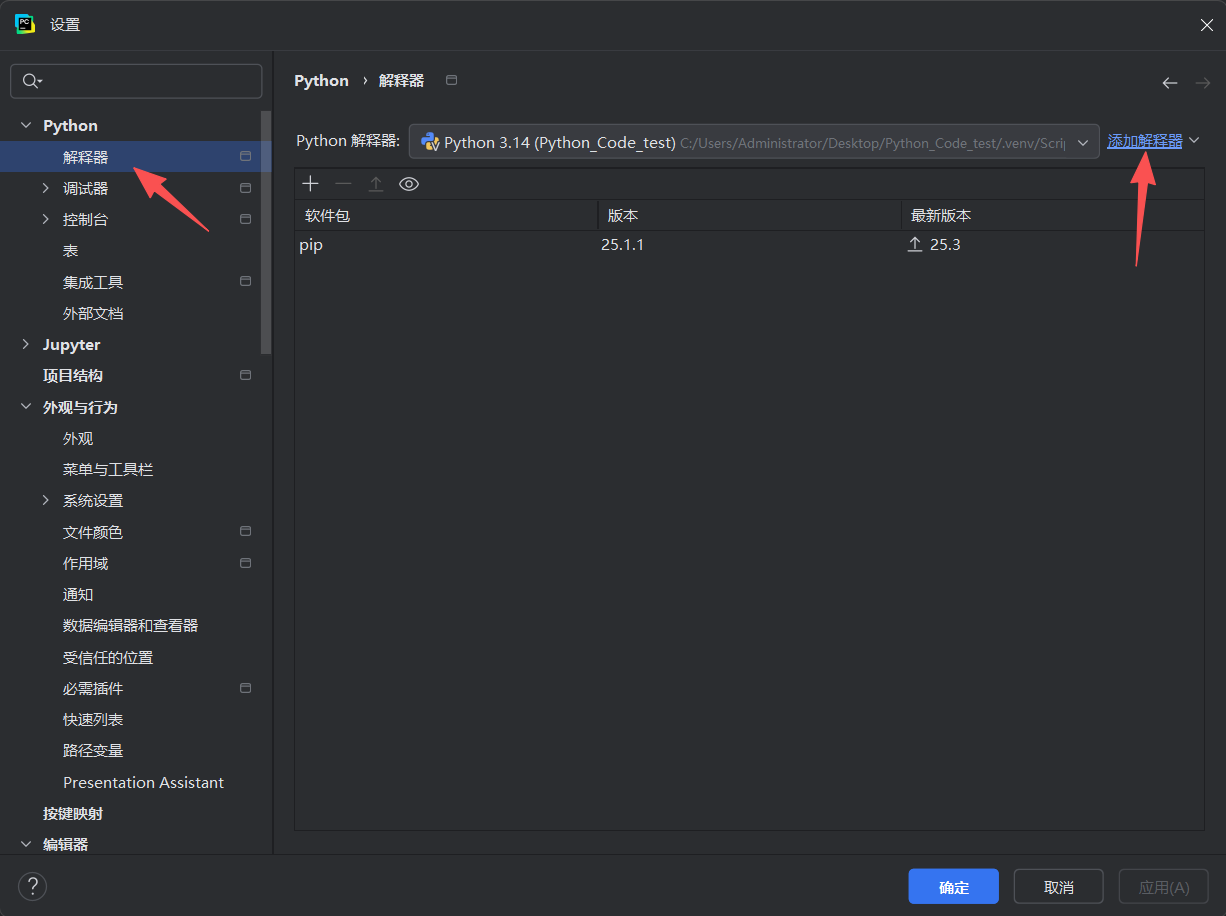Click the plus icon to install package
The height and width of the screenshot is (916, 1226).
311,184
